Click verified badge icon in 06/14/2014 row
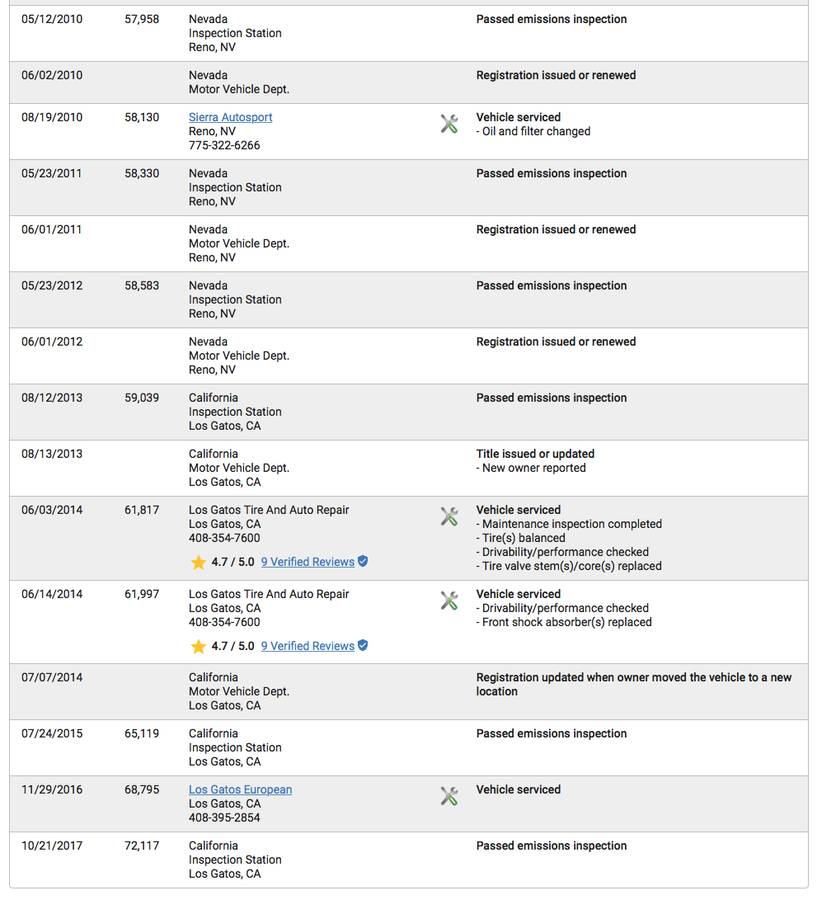 pyautogui.click(x=363, y=645)
